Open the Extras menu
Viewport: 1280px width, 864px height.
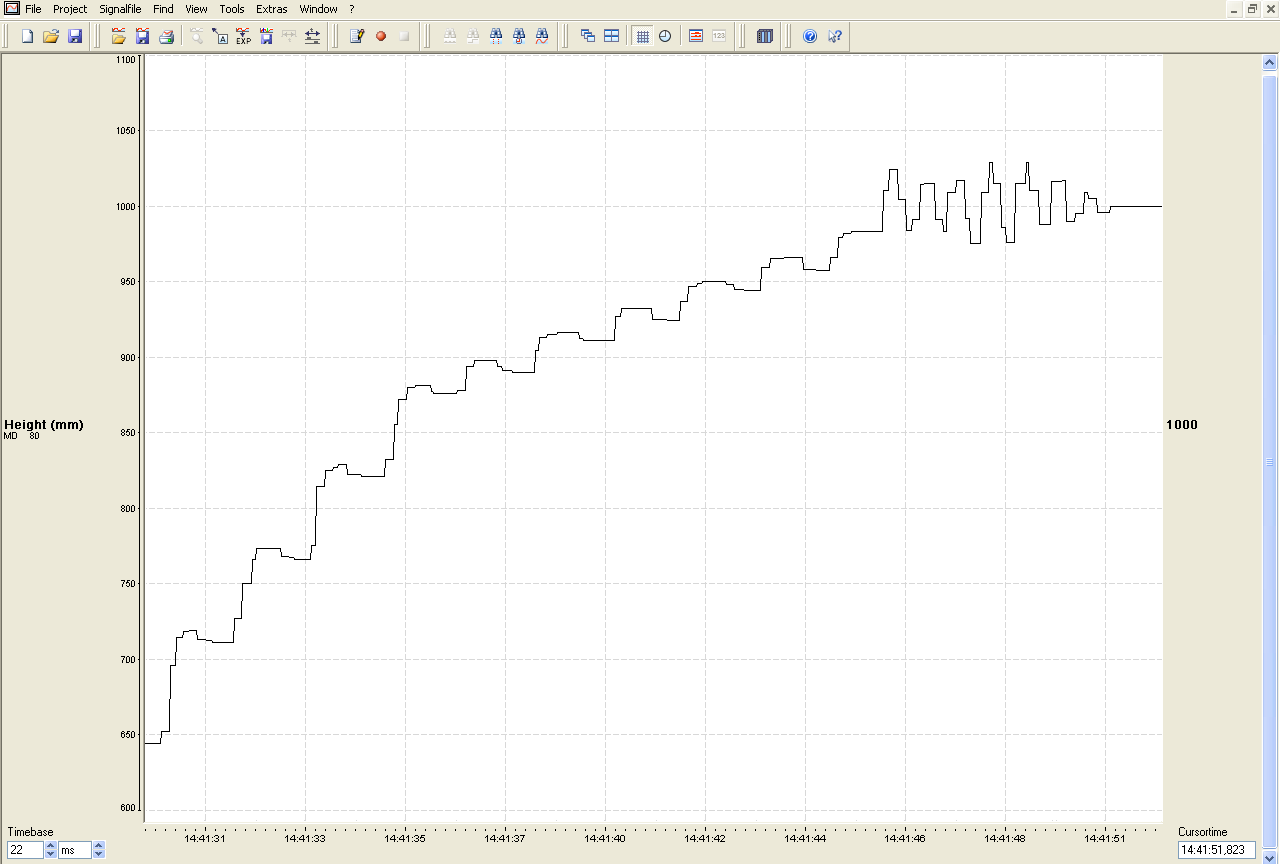point(272,9)
